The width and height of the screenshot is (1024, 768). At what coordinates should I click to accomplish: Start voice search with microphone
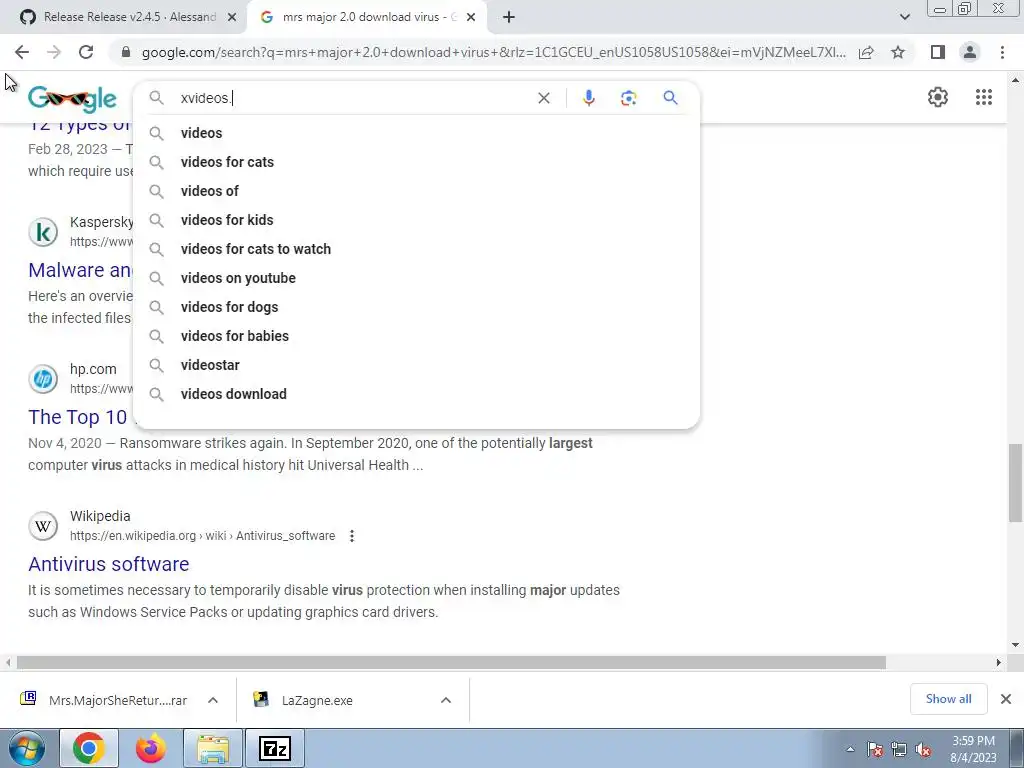coord(588,98)
